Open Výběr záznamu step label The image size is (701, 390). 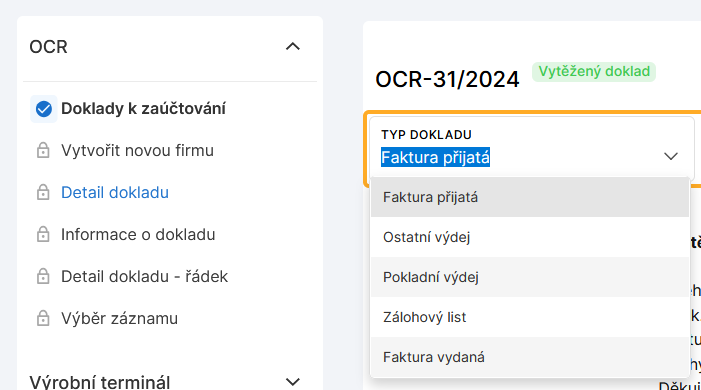tap(119, 318)
